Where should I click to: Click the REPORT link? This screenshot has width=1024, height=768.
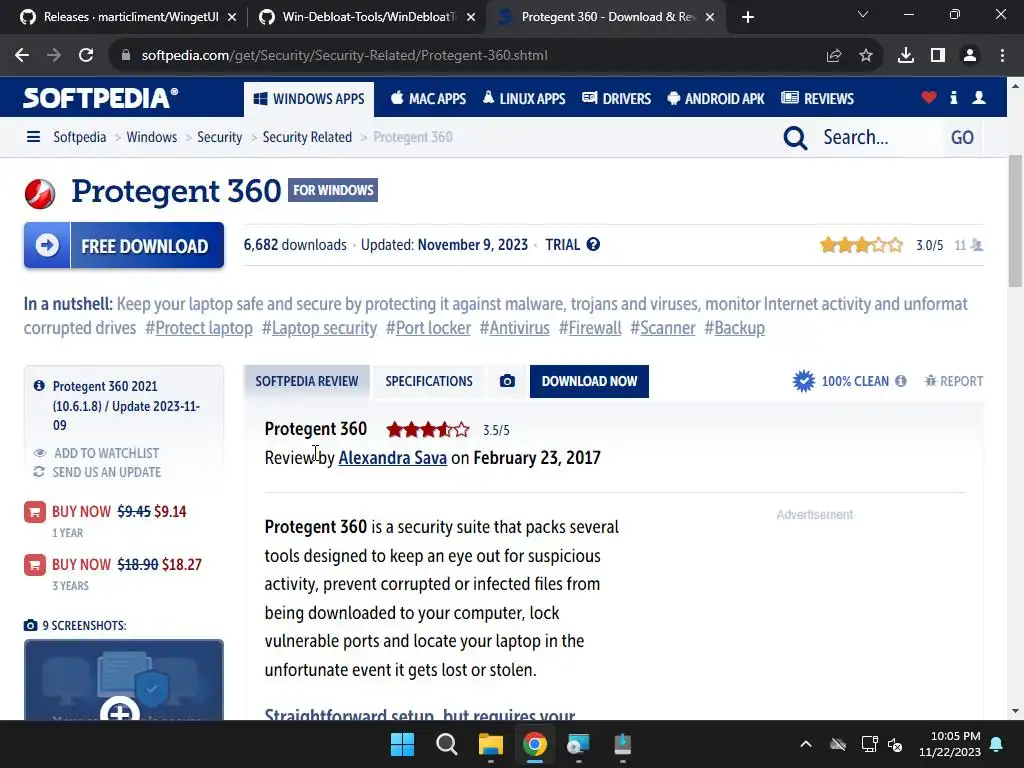click(x=954, y=381)
